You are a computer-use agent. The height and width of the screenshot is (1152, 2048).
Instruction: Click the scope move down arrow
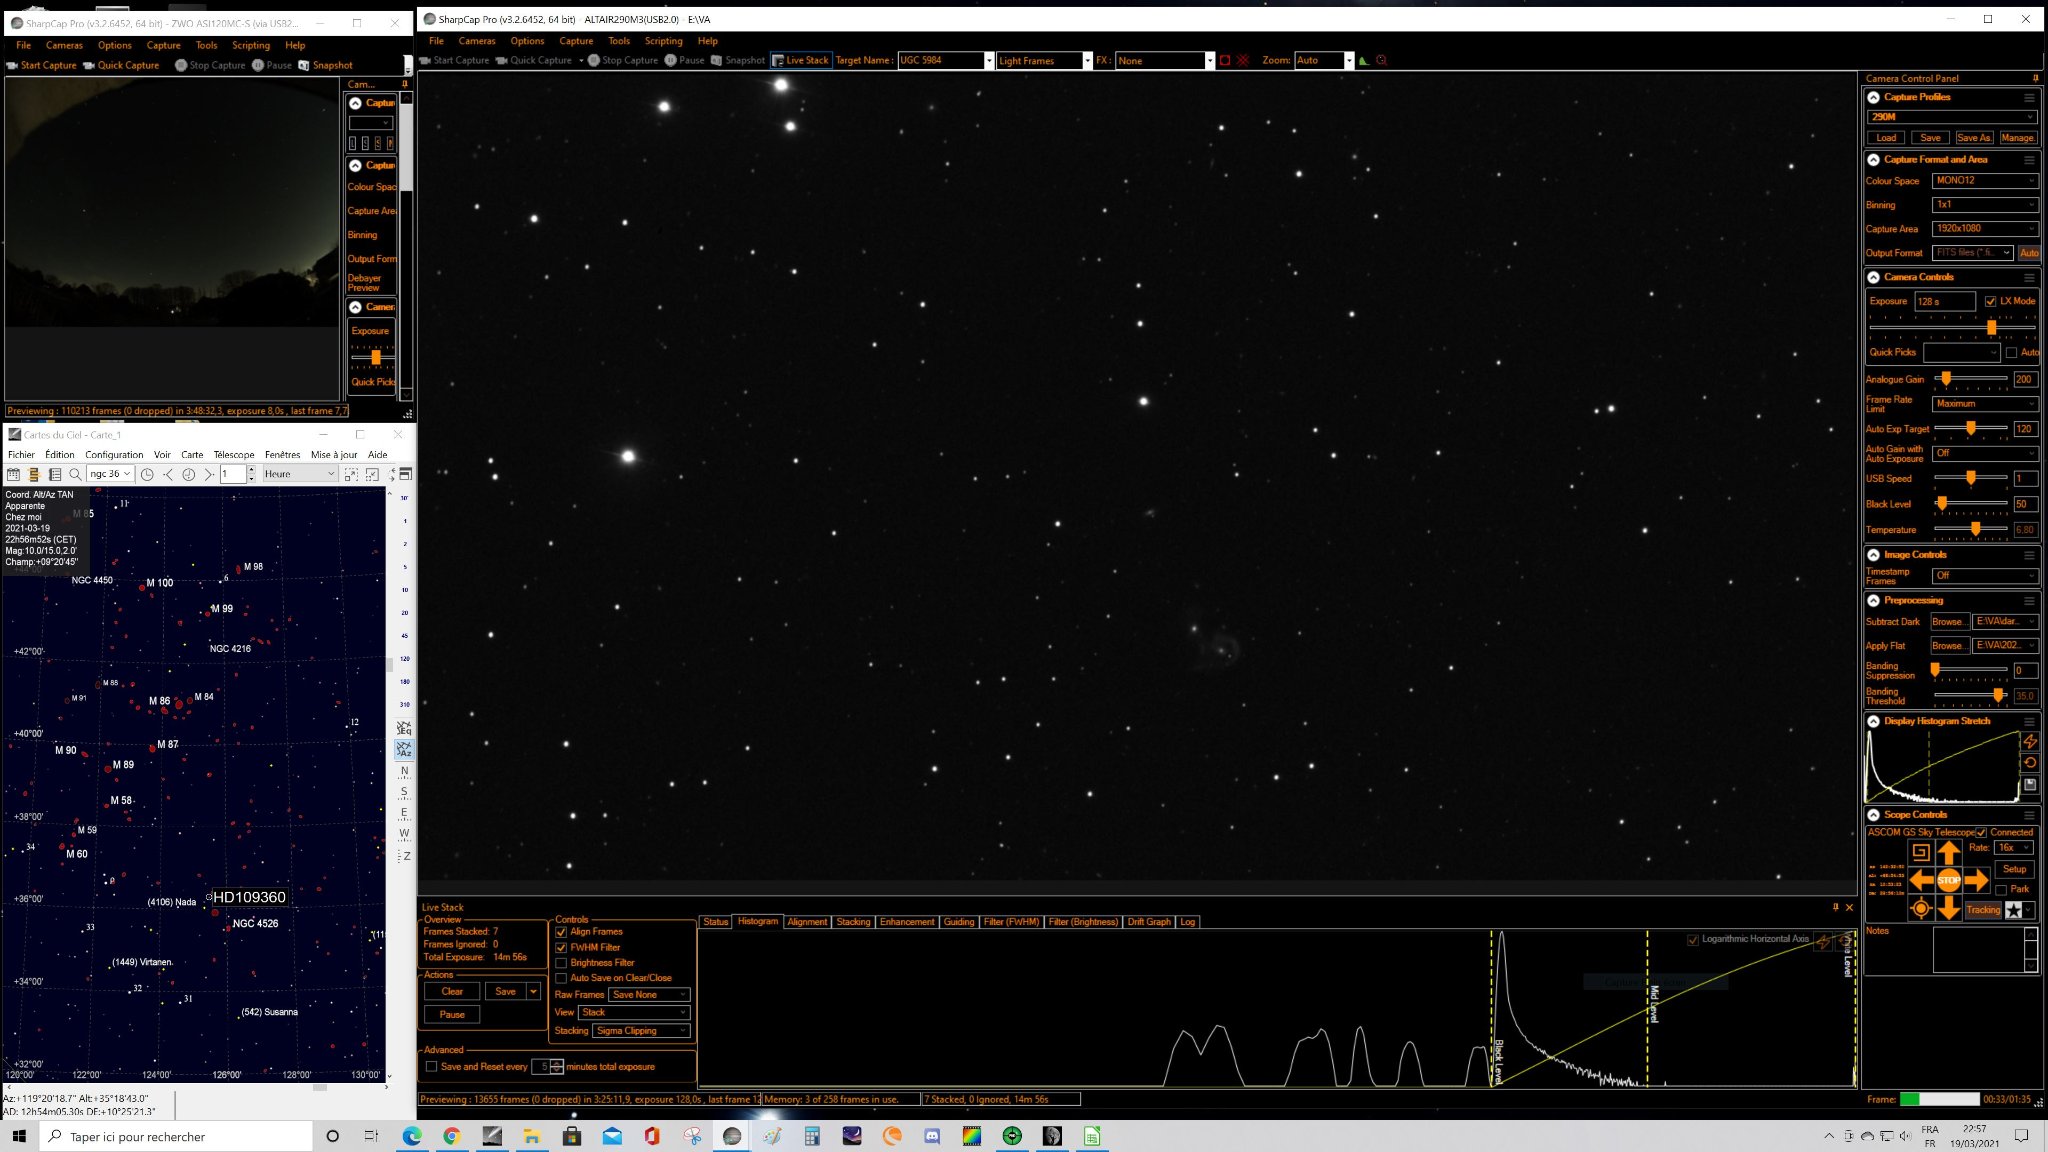[1948, 908]
